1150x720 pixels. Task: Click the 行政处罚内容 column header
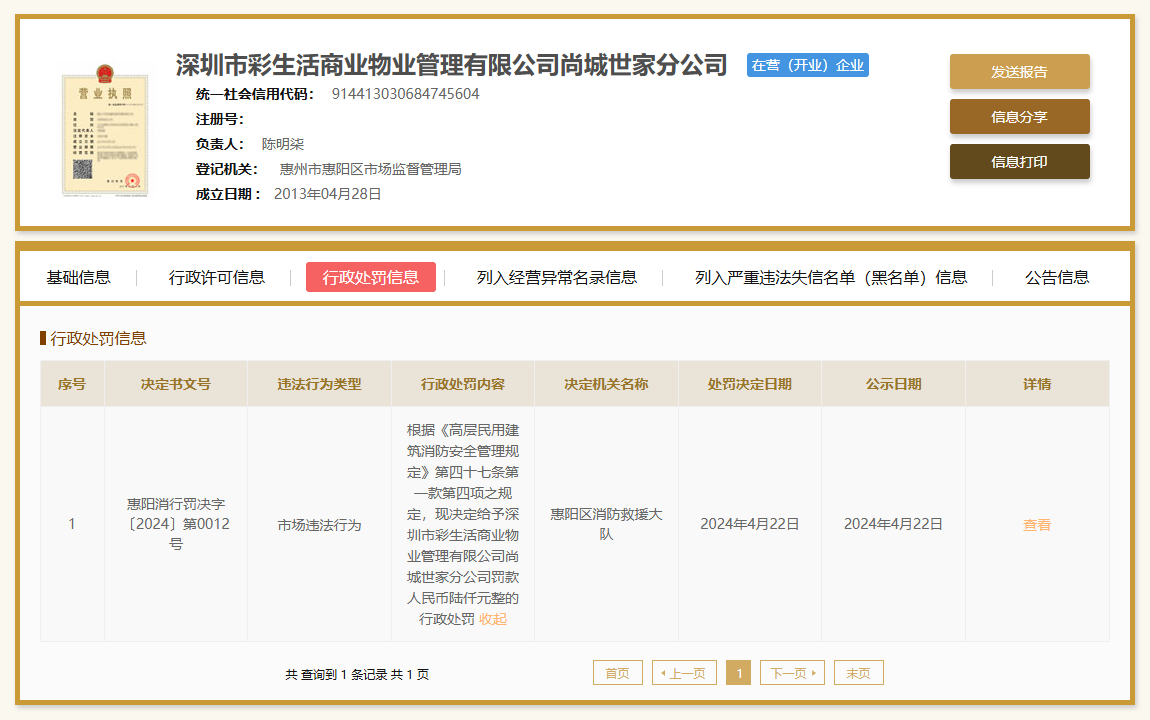point(463,384)
